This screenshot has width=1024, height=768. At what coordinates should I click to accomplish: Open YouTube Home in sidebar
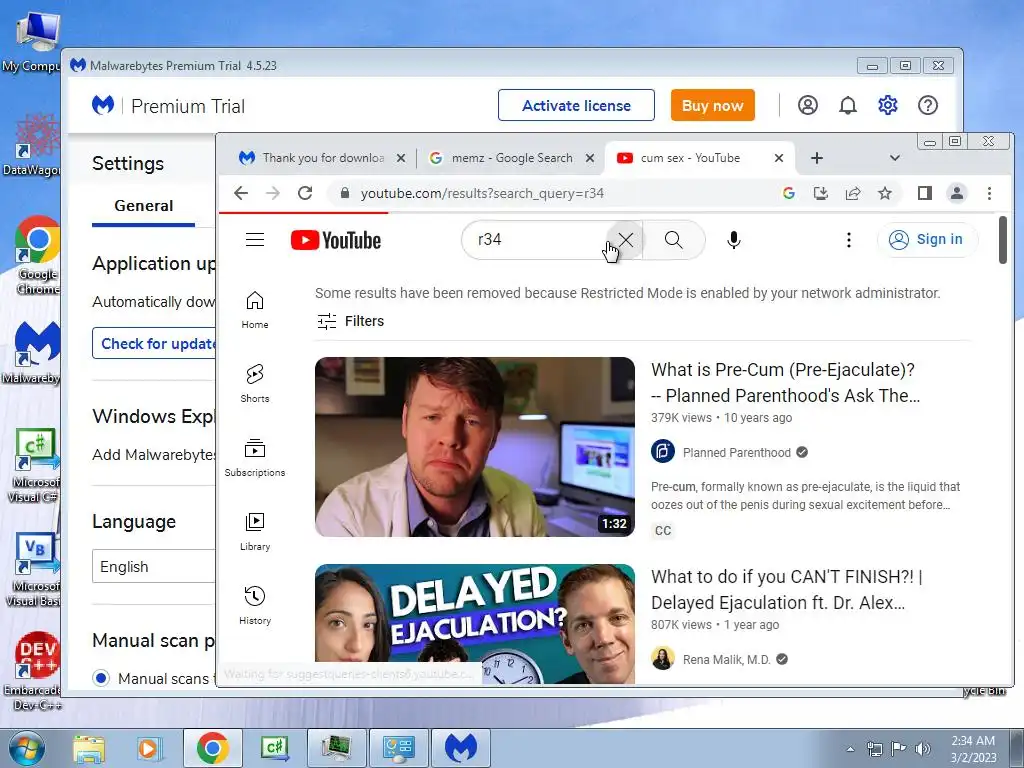point(255,310)
